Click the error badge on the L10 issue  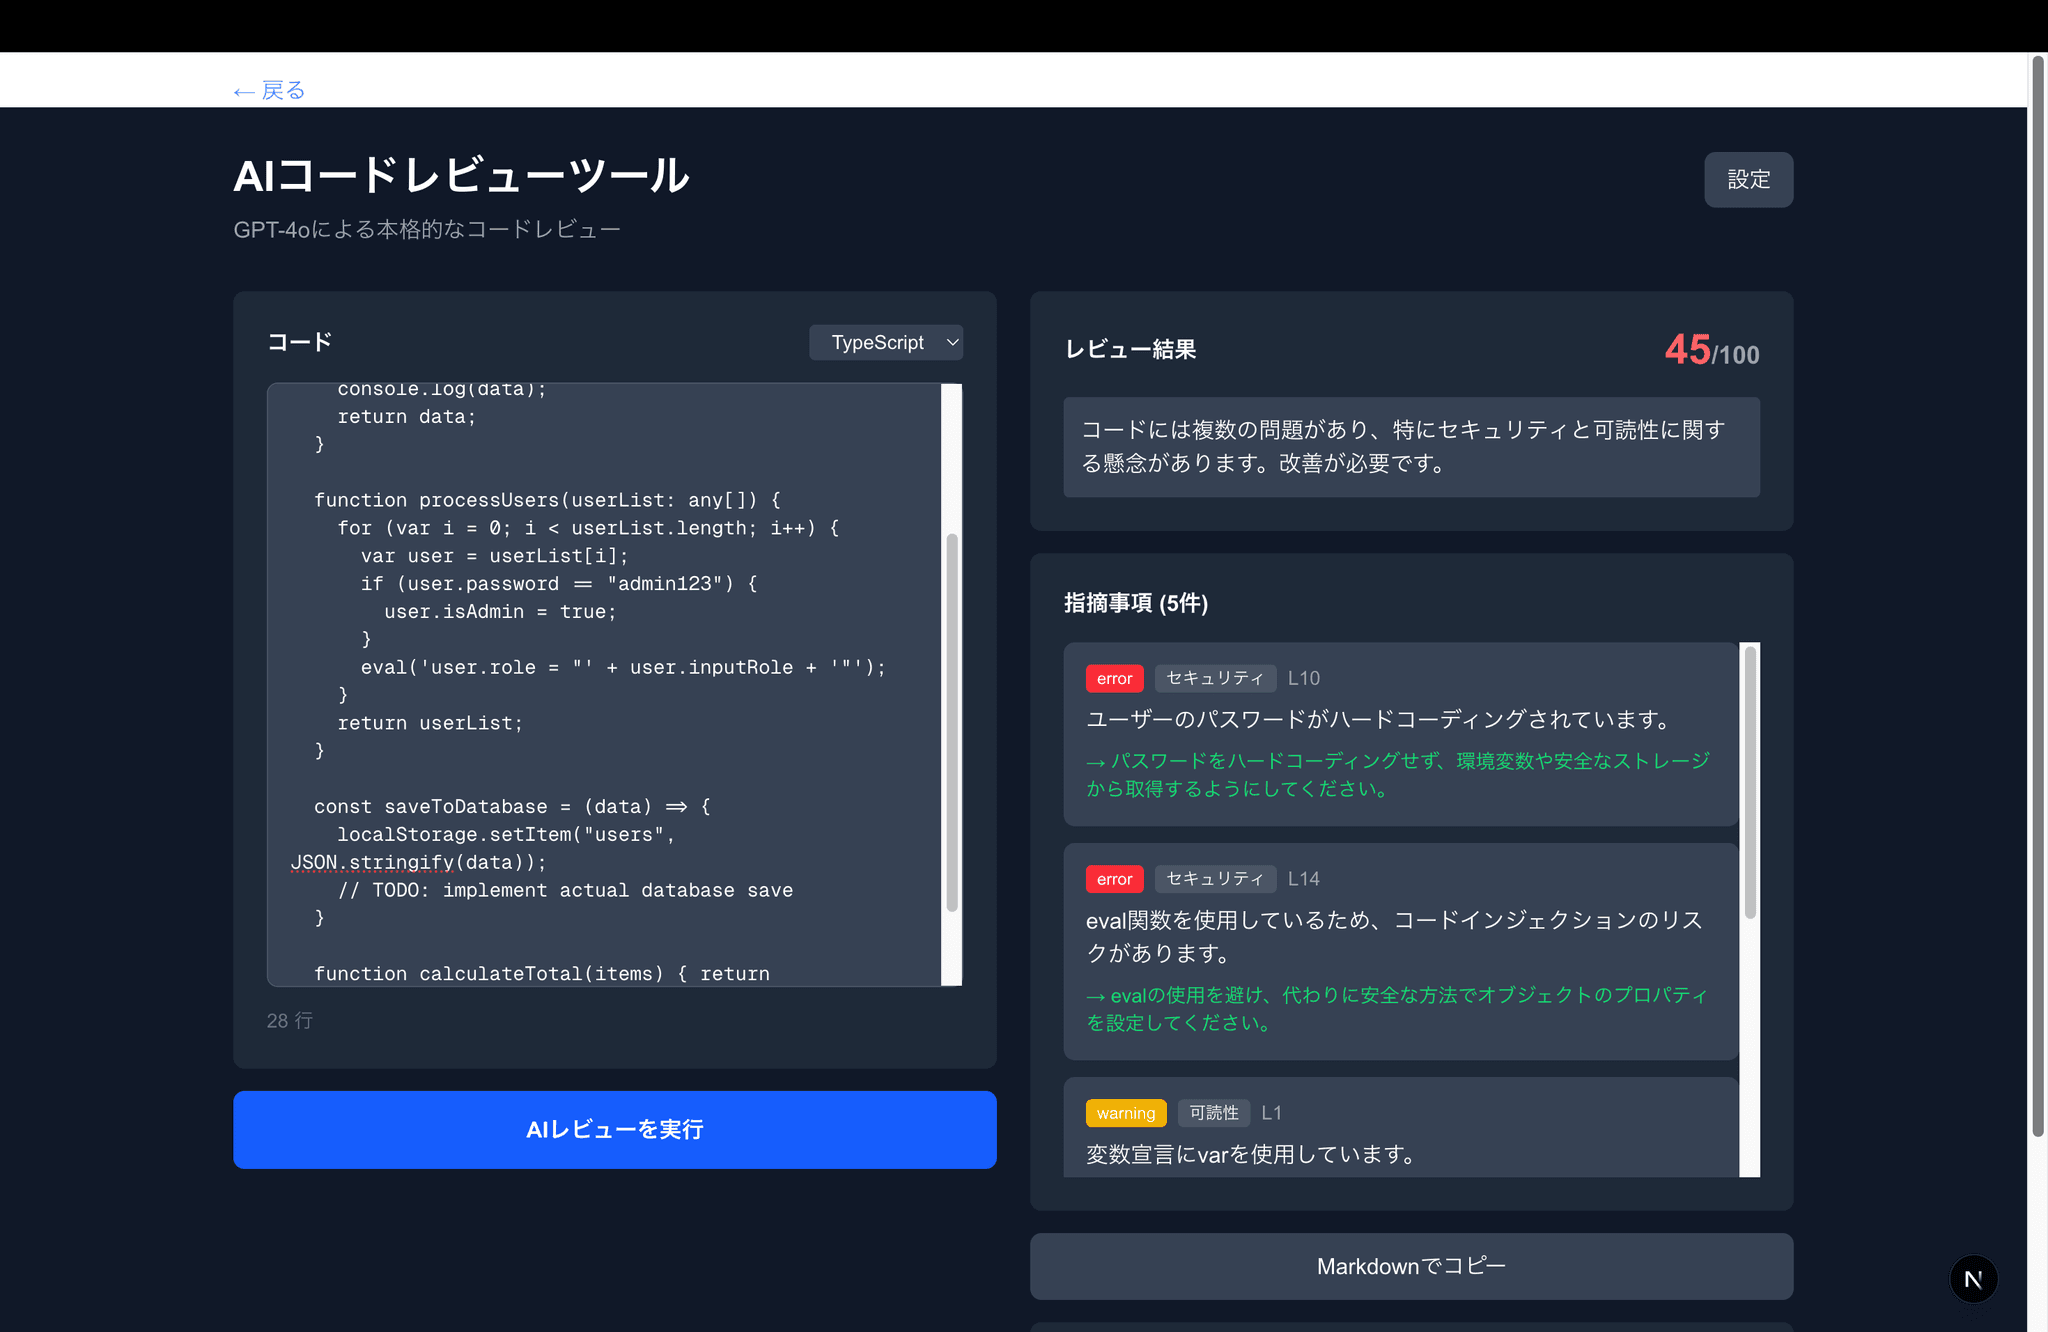coord(1114,678)
